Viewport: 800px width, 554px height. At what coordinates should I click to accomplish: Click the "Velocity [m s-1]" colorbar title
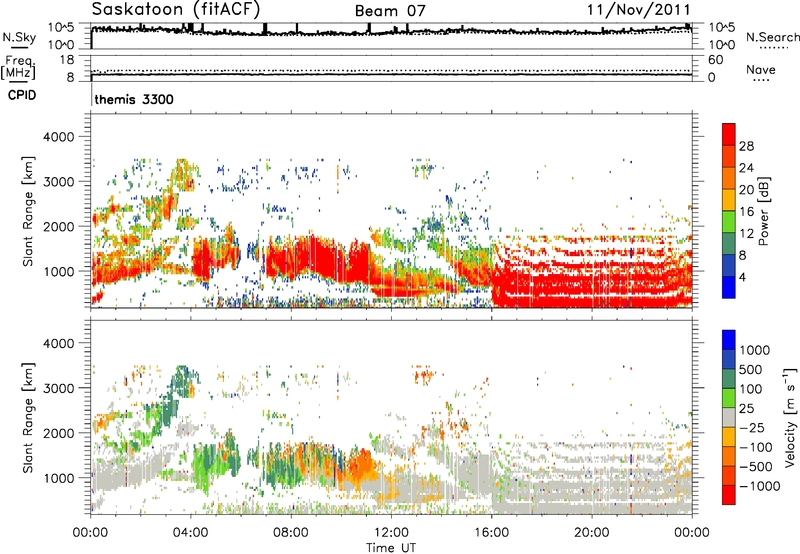(790, 417)
